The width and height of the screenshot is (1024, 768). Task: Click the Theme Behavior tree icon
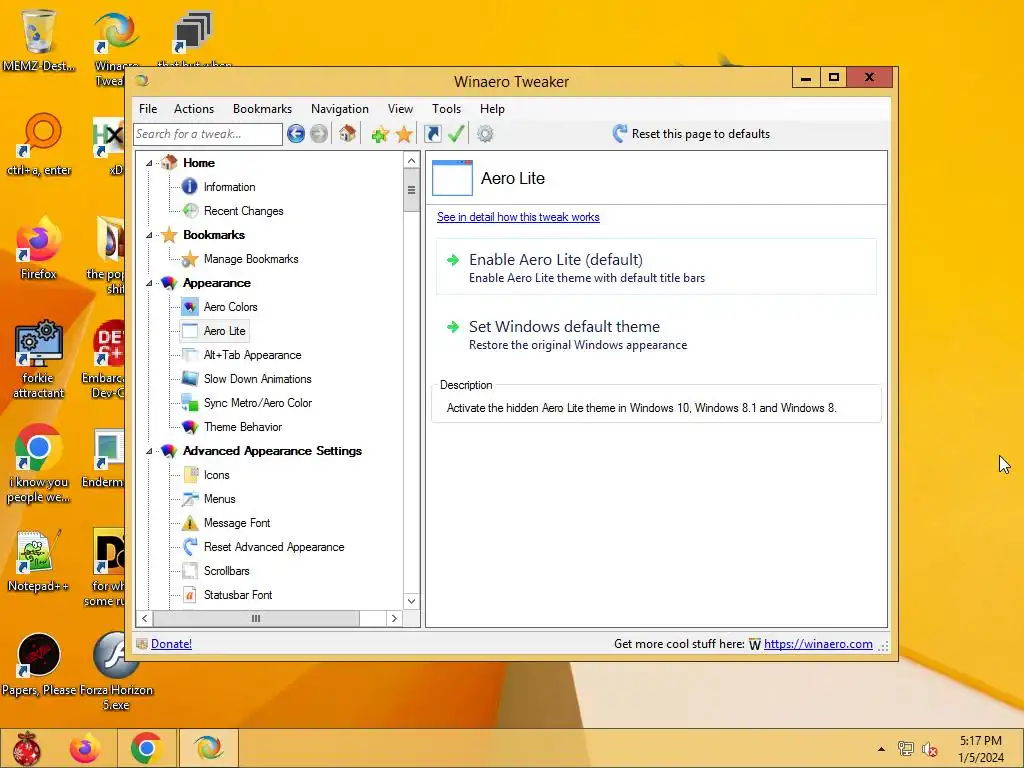[190, 427]
